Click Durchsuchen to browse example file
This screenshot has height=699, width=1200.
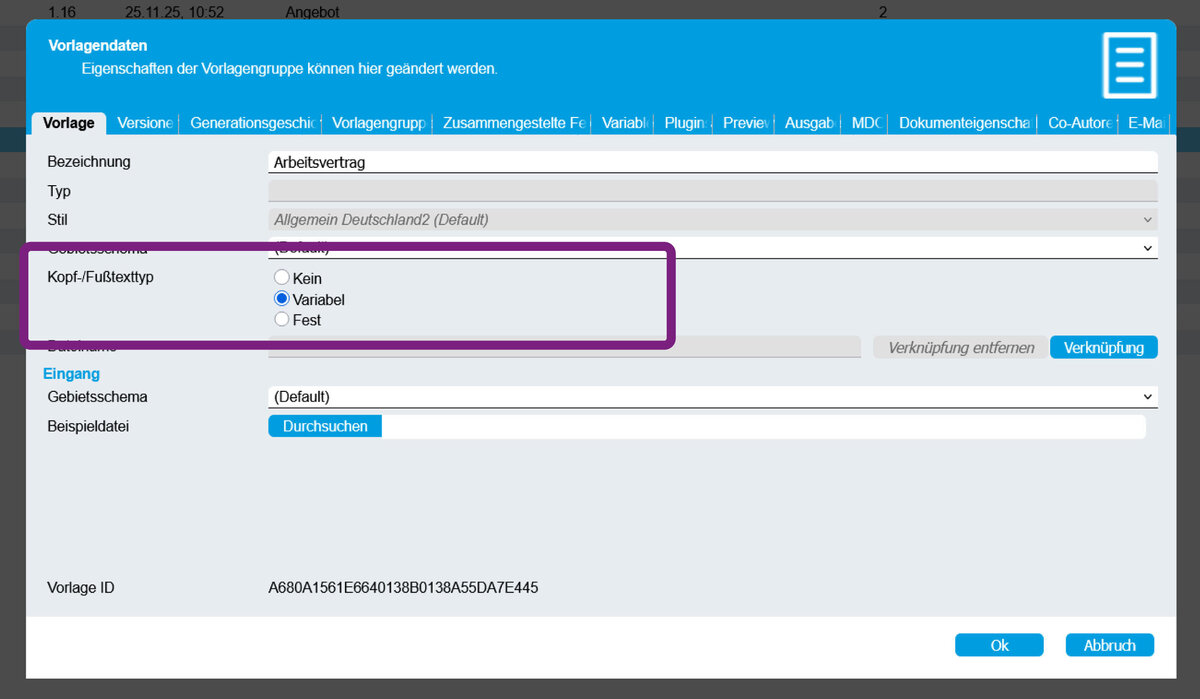[x=325, y=426]
